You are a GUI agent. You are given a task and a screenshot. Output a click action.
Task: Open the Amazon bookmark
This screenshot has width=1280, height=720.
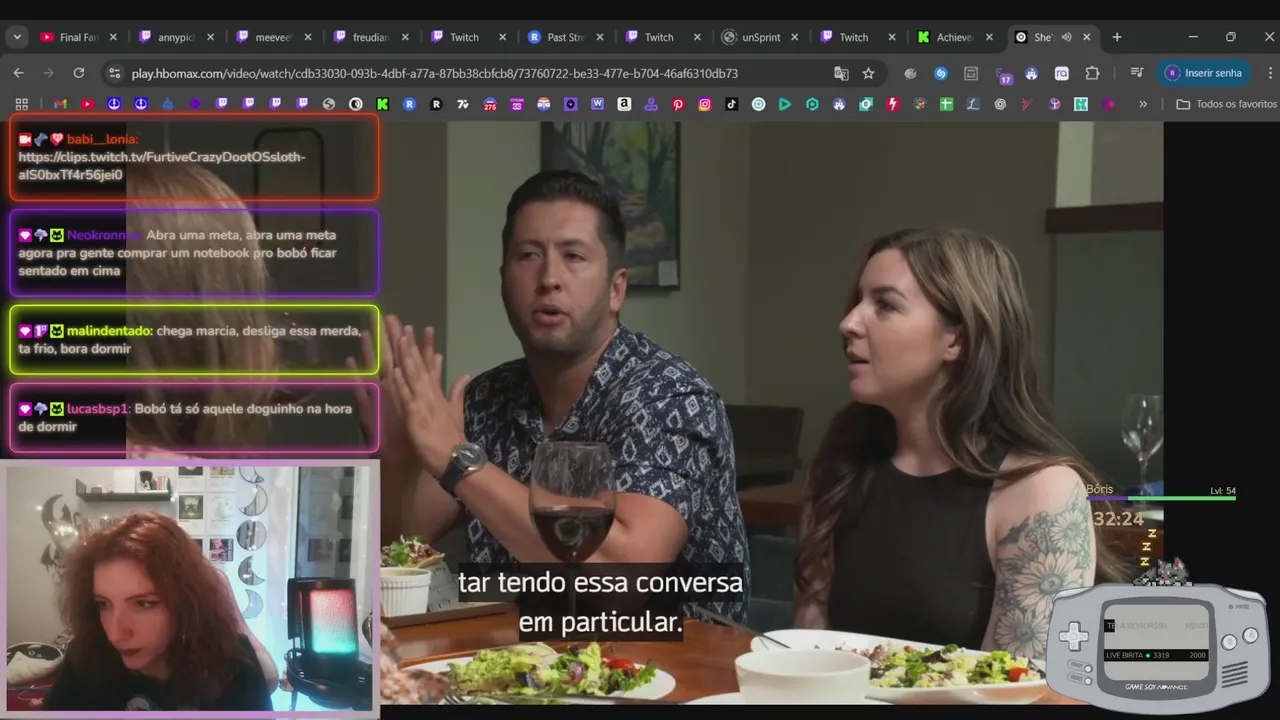click(624, 104)
